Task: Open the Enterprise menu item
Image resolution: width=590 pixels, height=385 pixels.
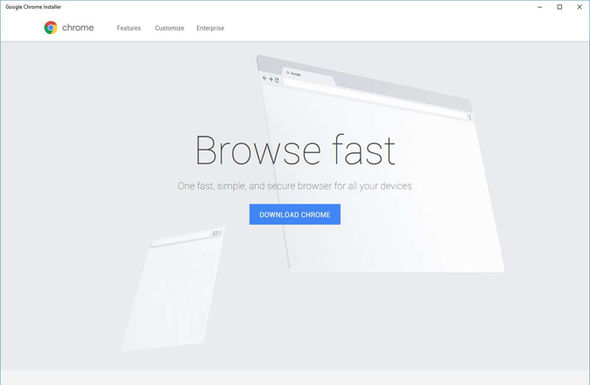Action: click(210, 28)
